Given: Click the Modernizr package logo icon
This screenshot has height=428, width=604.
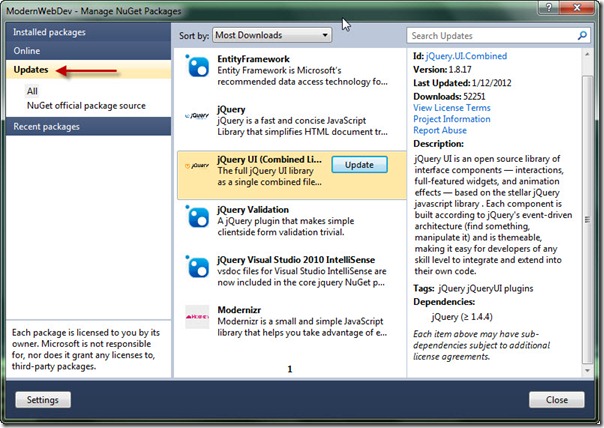Looking at the screenshot, I should pos(197,318).
